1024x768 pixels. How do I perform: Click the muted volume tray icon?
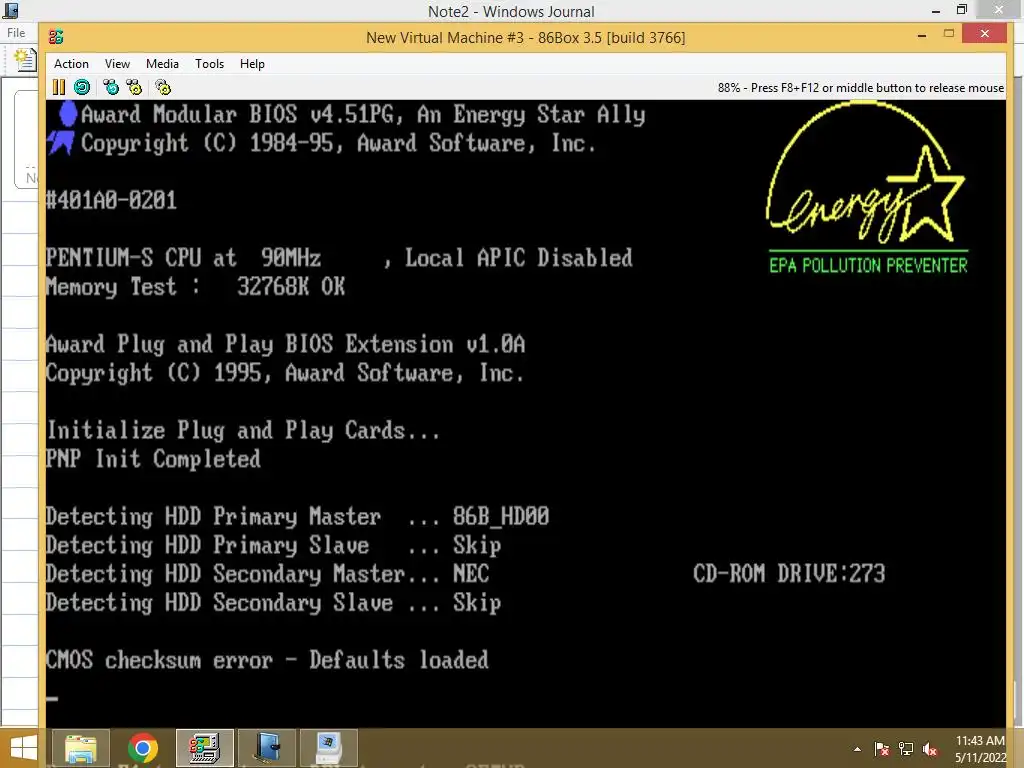pyautogui.click(x=930, y=749)
